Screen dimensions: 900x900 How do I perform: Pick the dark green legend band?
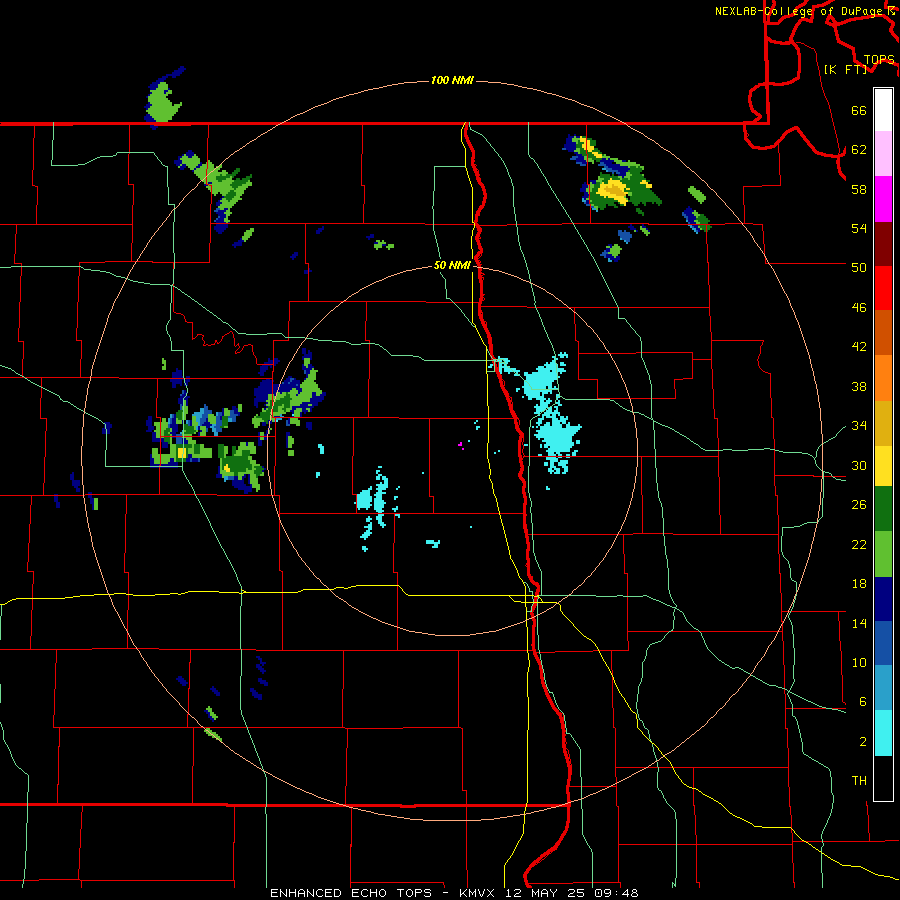[883, 508]
